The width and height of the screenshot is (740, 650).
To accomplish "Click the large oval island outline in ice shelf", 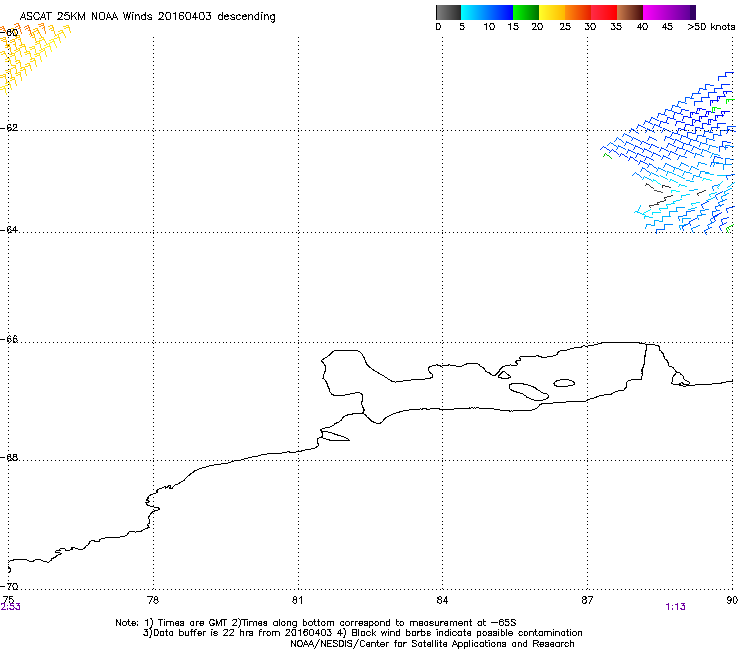I will (529, 392).
